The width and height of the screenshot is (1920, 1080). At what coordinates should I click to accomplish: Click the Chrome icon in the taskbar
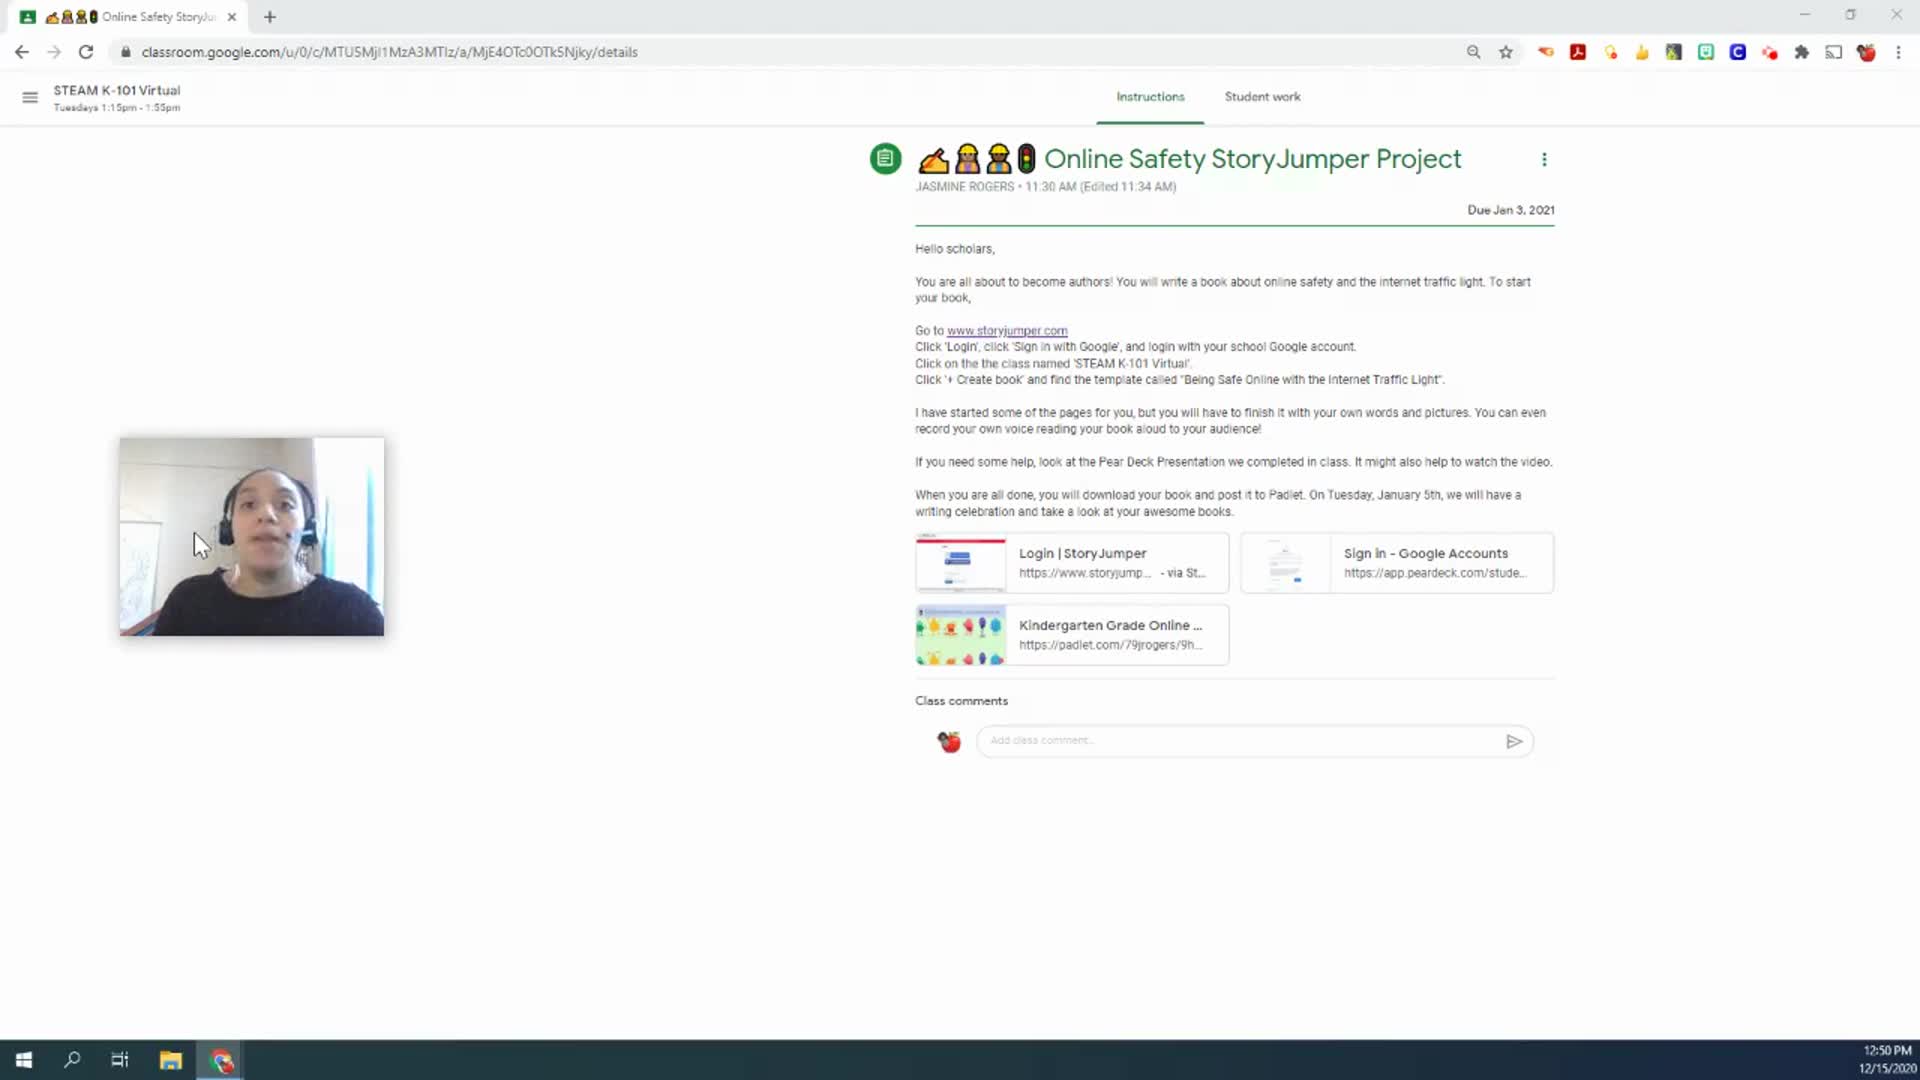point(221,1060)
